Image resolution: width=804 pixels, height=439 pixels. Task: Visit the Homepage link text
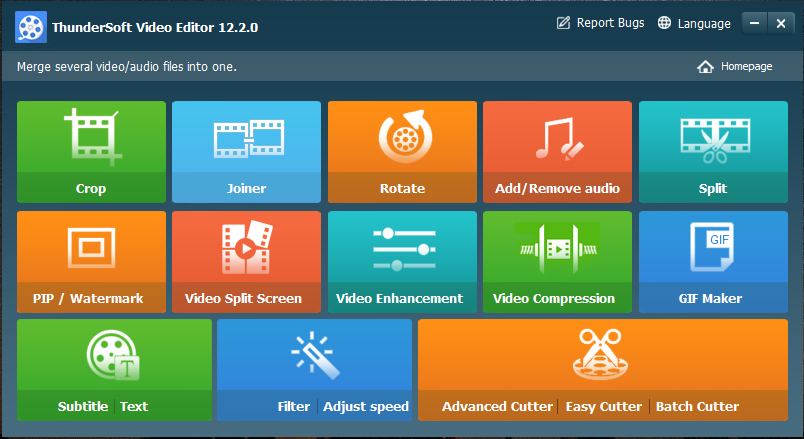click(x=747, y=67)
